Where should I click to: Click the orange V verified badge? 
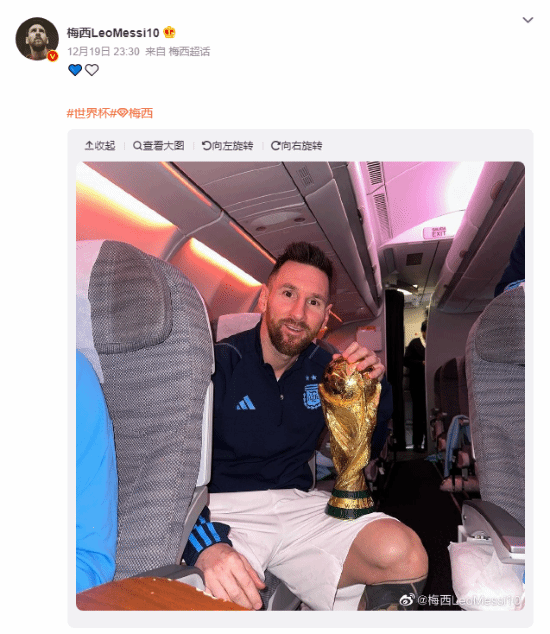click(53, 56)
